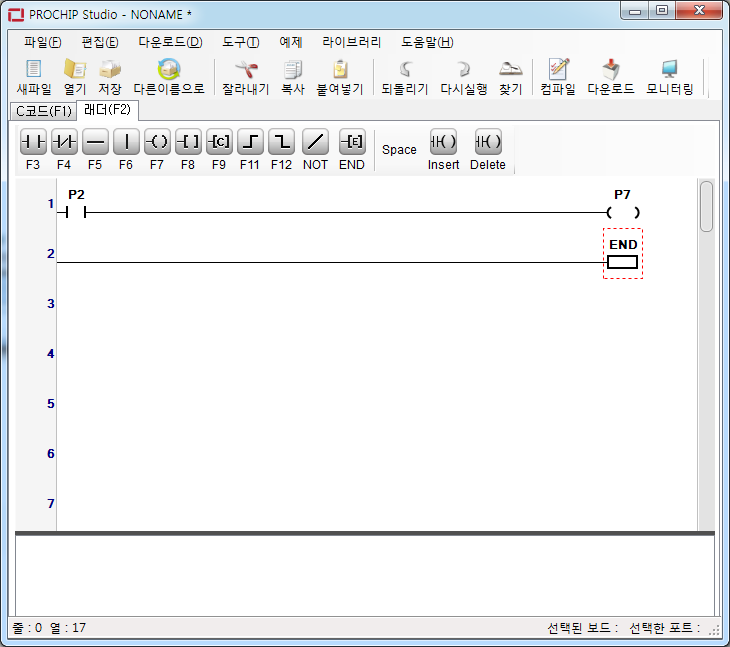This screenshot has width=730, height=647.
Task: Select rising edge F11 tool
Action: [x=250, y=142]
